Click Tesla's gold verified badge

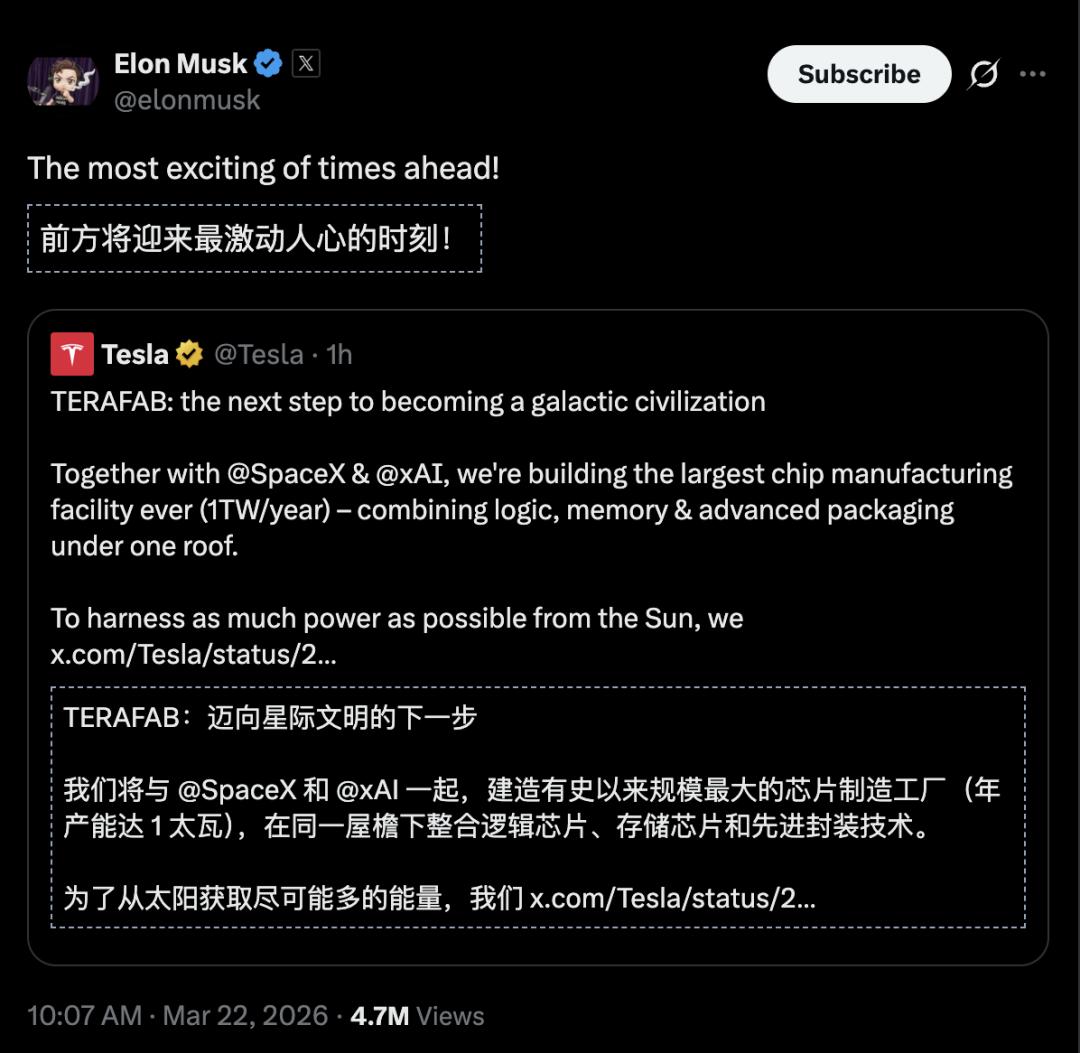188,353
